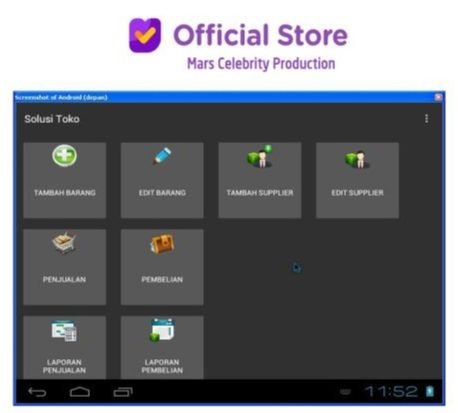This screenshot has width=458, height=413.
Task: Click the TAMBAH BARANG label
Action: [x=65, y=193]
